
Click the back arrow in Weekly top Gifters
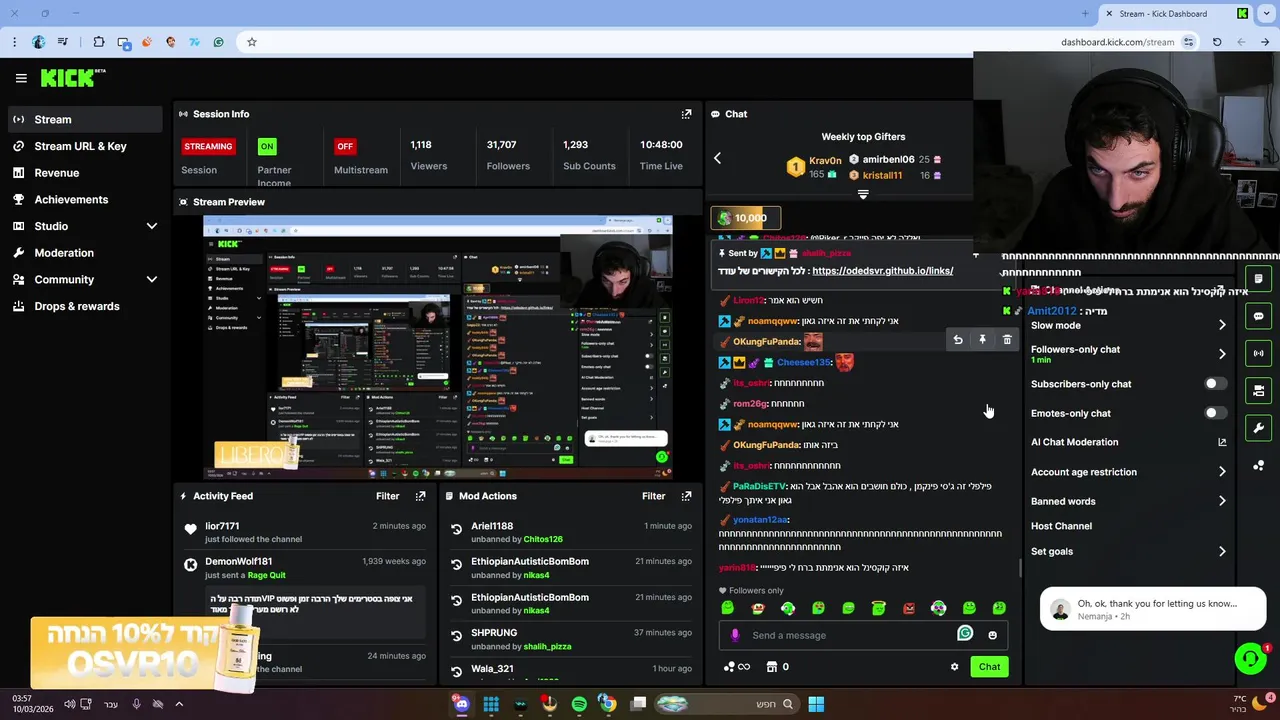[x=717, y=158]
